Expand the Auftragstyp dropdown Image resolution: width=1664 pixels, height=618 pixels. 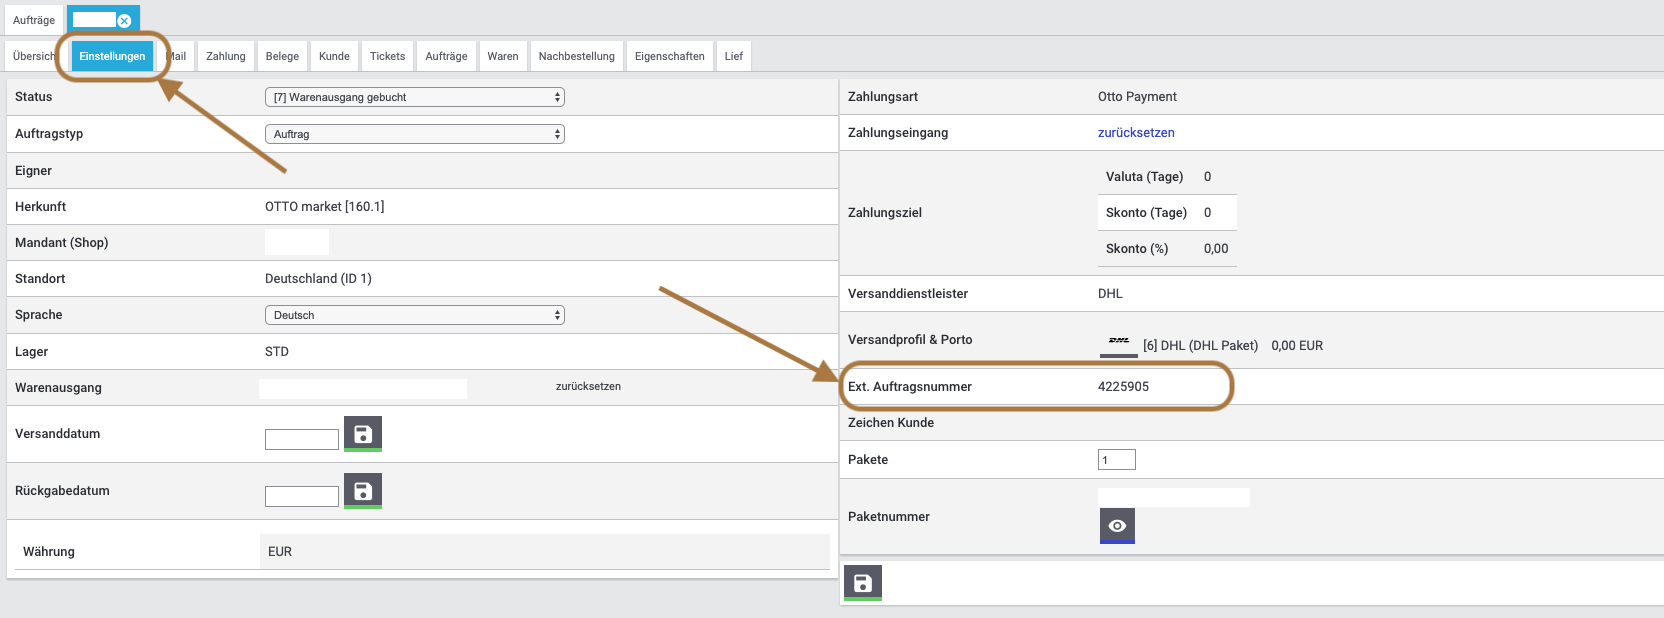(414, 134)
